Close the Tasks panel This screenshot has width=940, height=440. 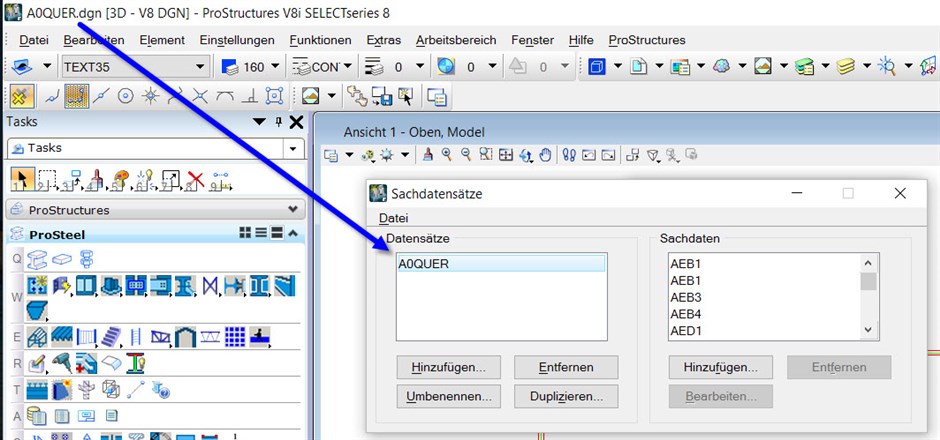pos(296,122)
